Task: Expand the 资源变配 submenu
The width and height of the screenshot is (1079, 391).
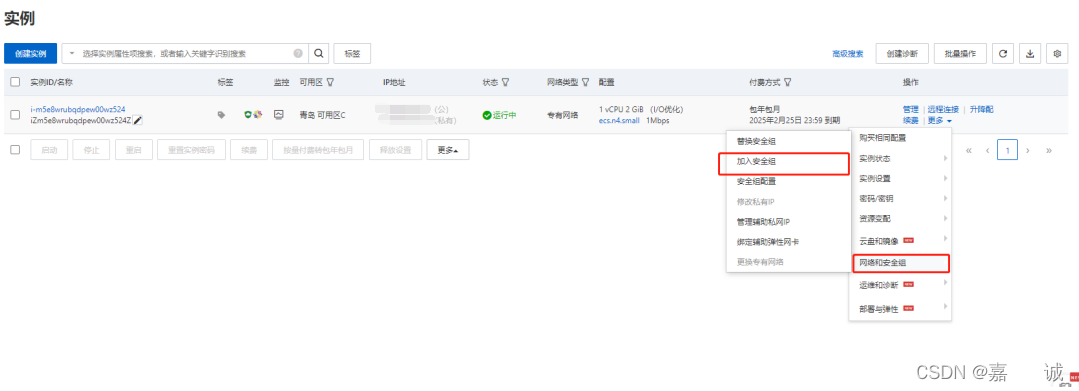Action: tap(901, 218)
